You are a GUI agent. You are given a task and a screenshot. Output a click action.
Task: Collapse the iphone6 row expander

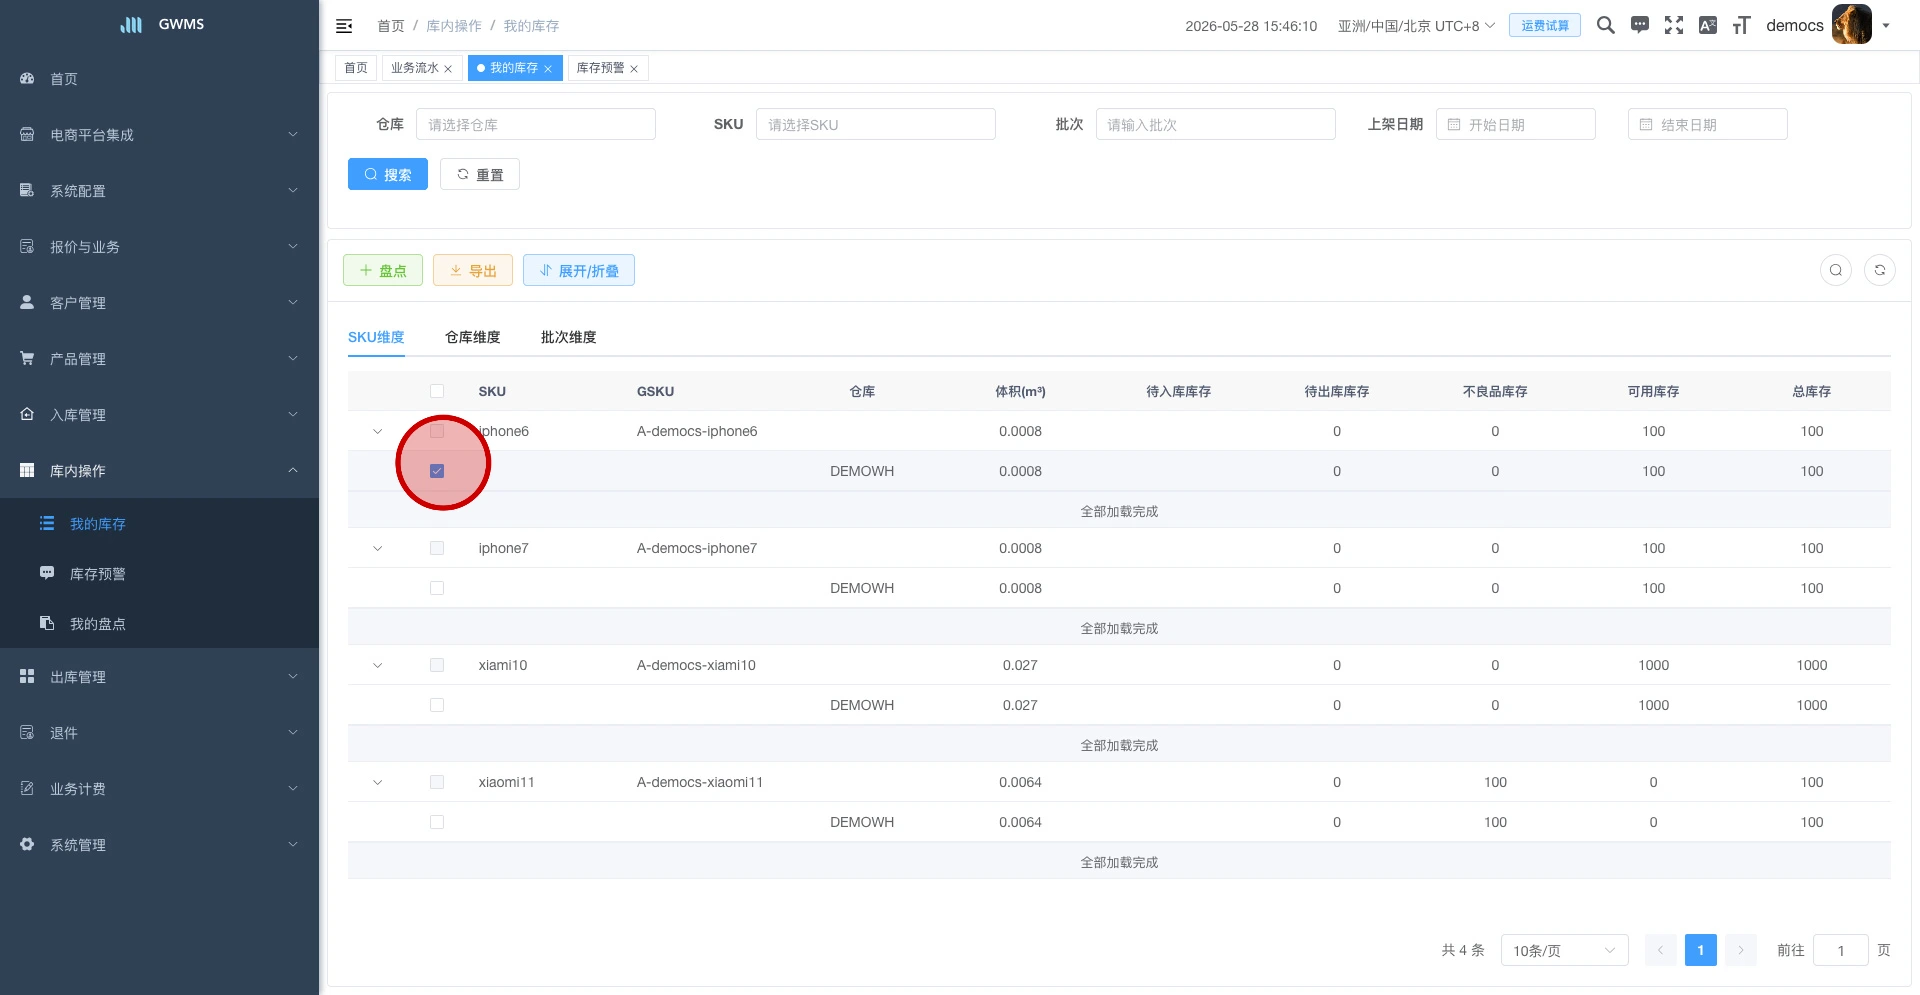378,432
